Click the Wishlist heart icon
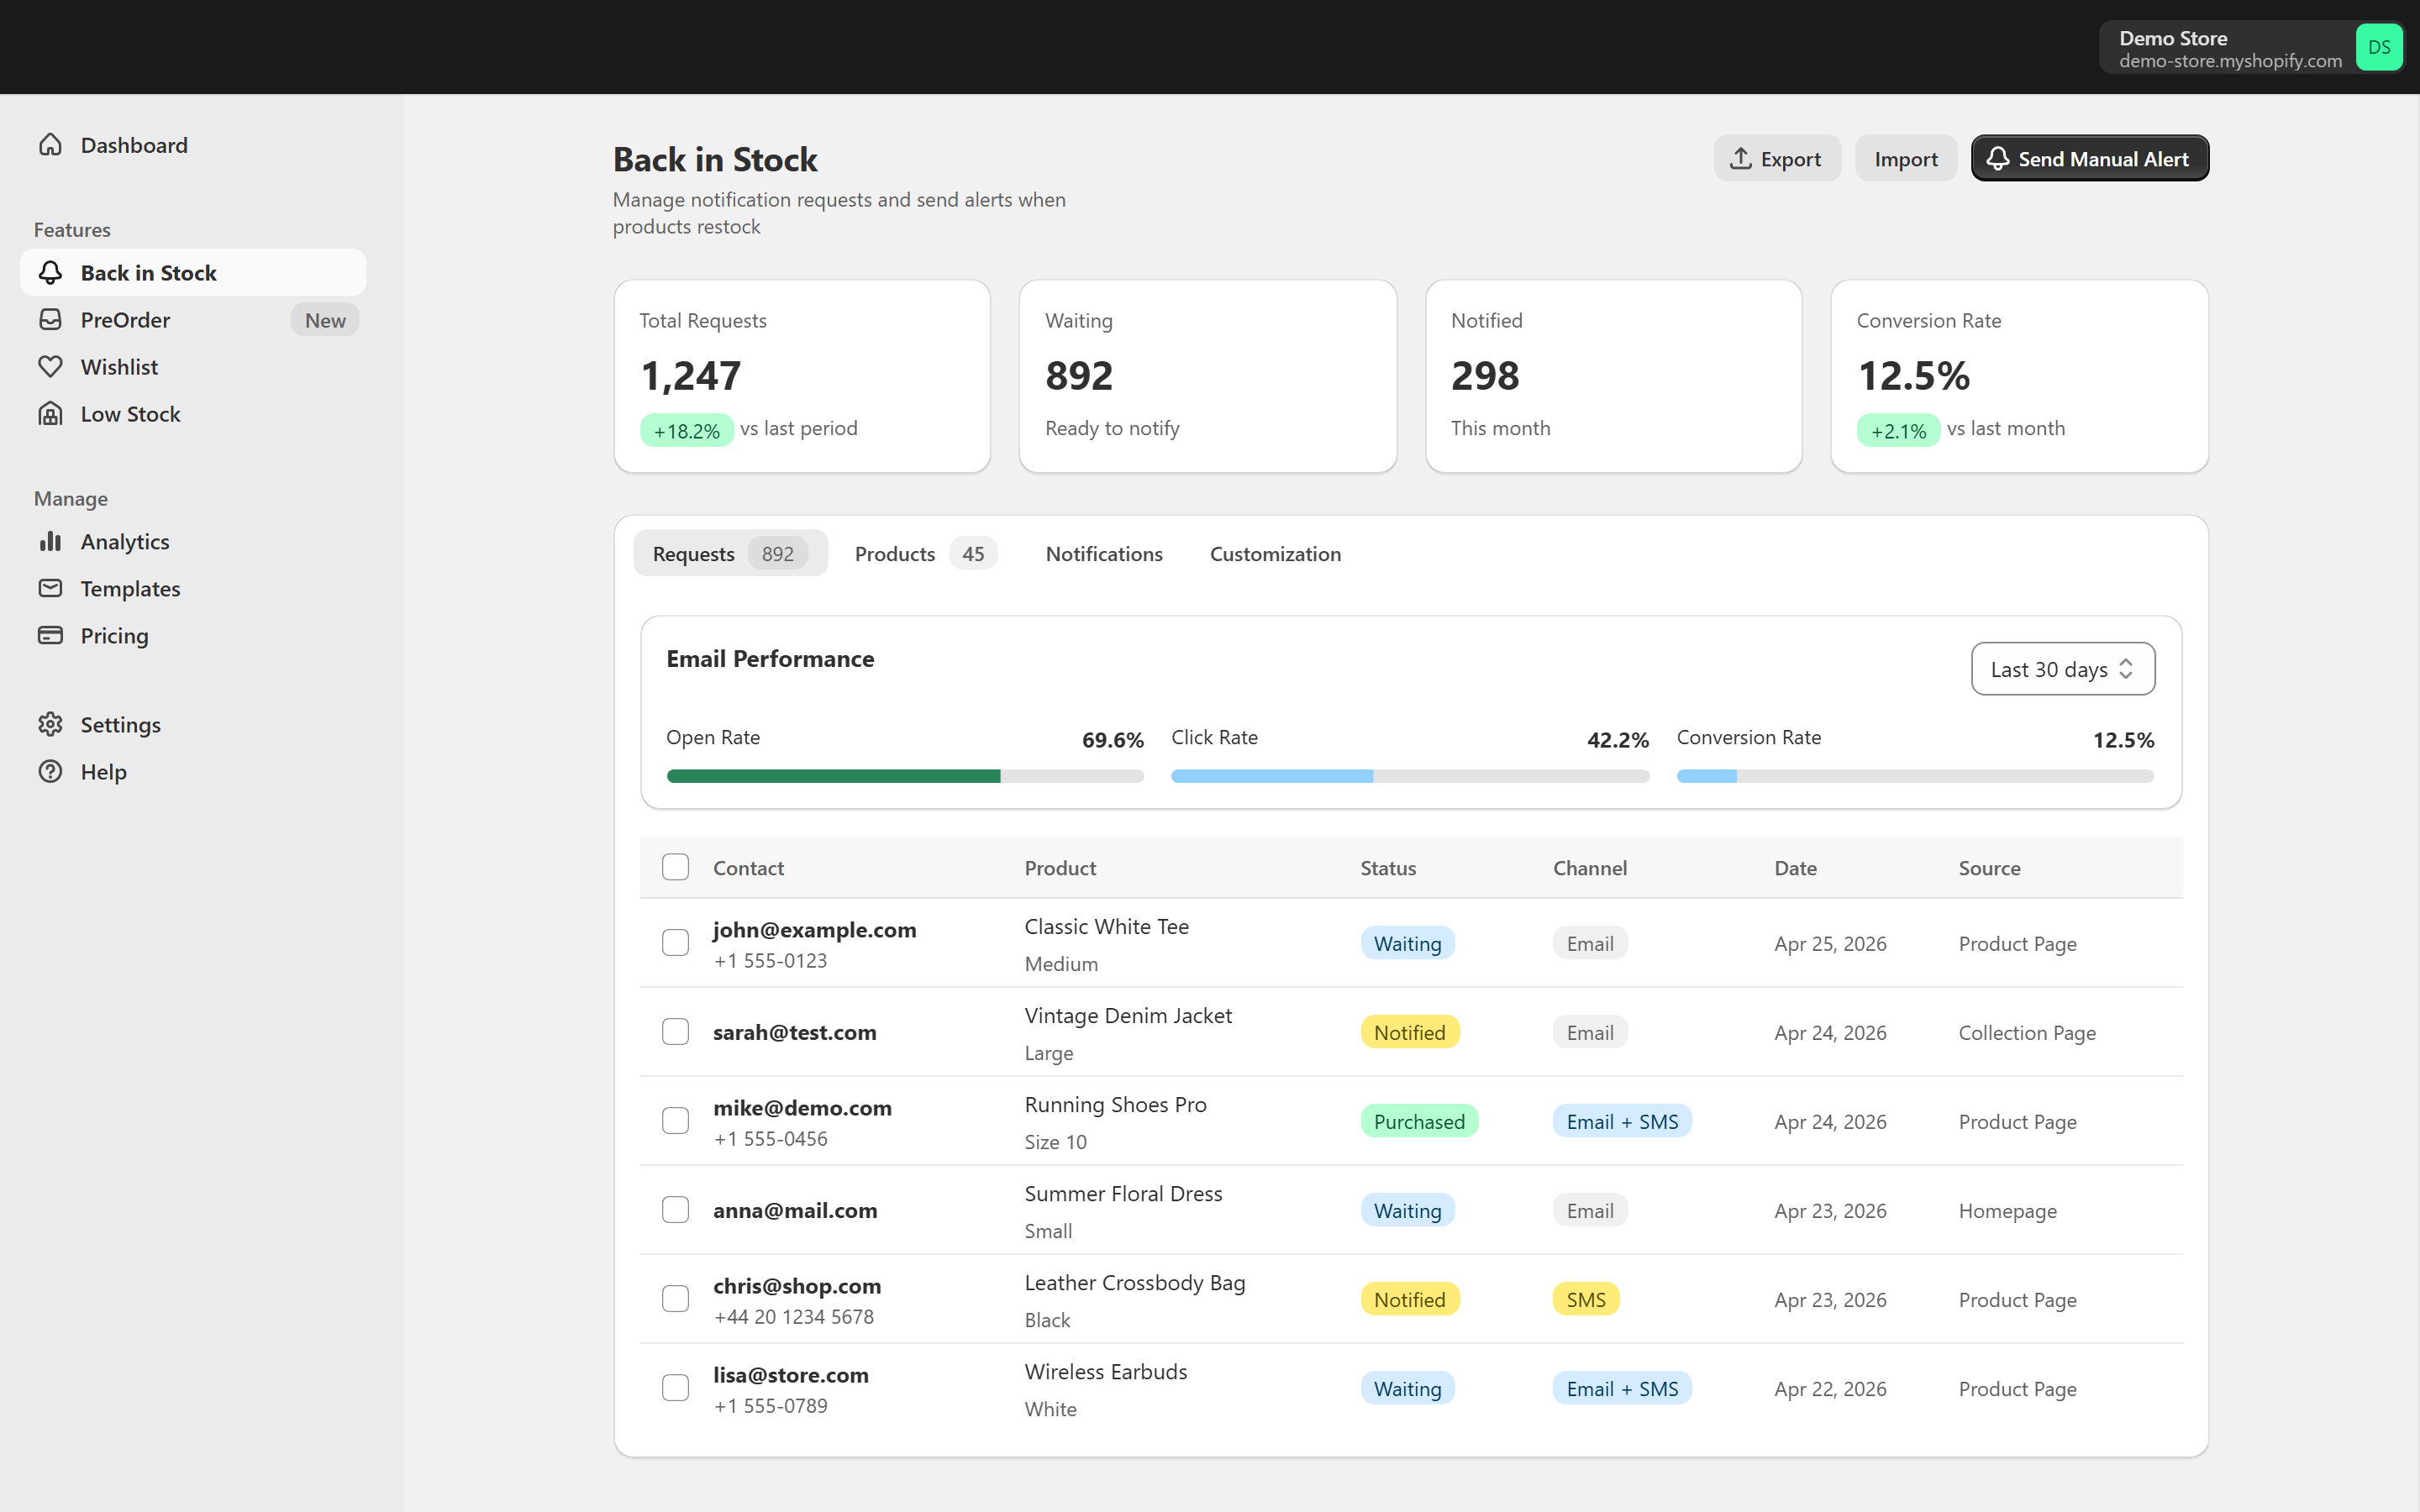 pos(50,367)
